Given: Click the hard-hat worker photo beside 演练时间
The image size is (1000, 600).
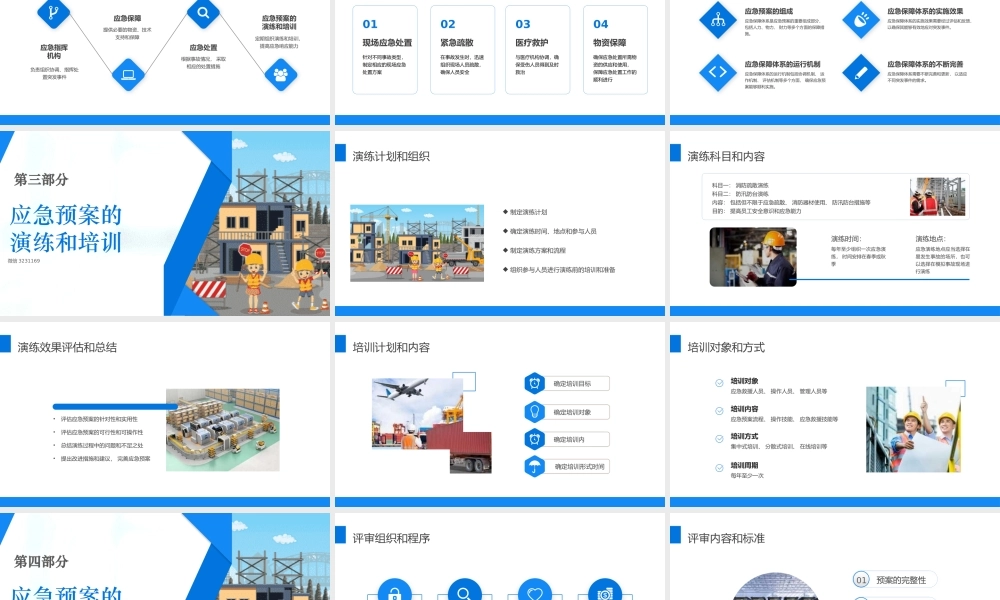Looking at the screenshot, I should pyautogui.click(x=753, y=256).
